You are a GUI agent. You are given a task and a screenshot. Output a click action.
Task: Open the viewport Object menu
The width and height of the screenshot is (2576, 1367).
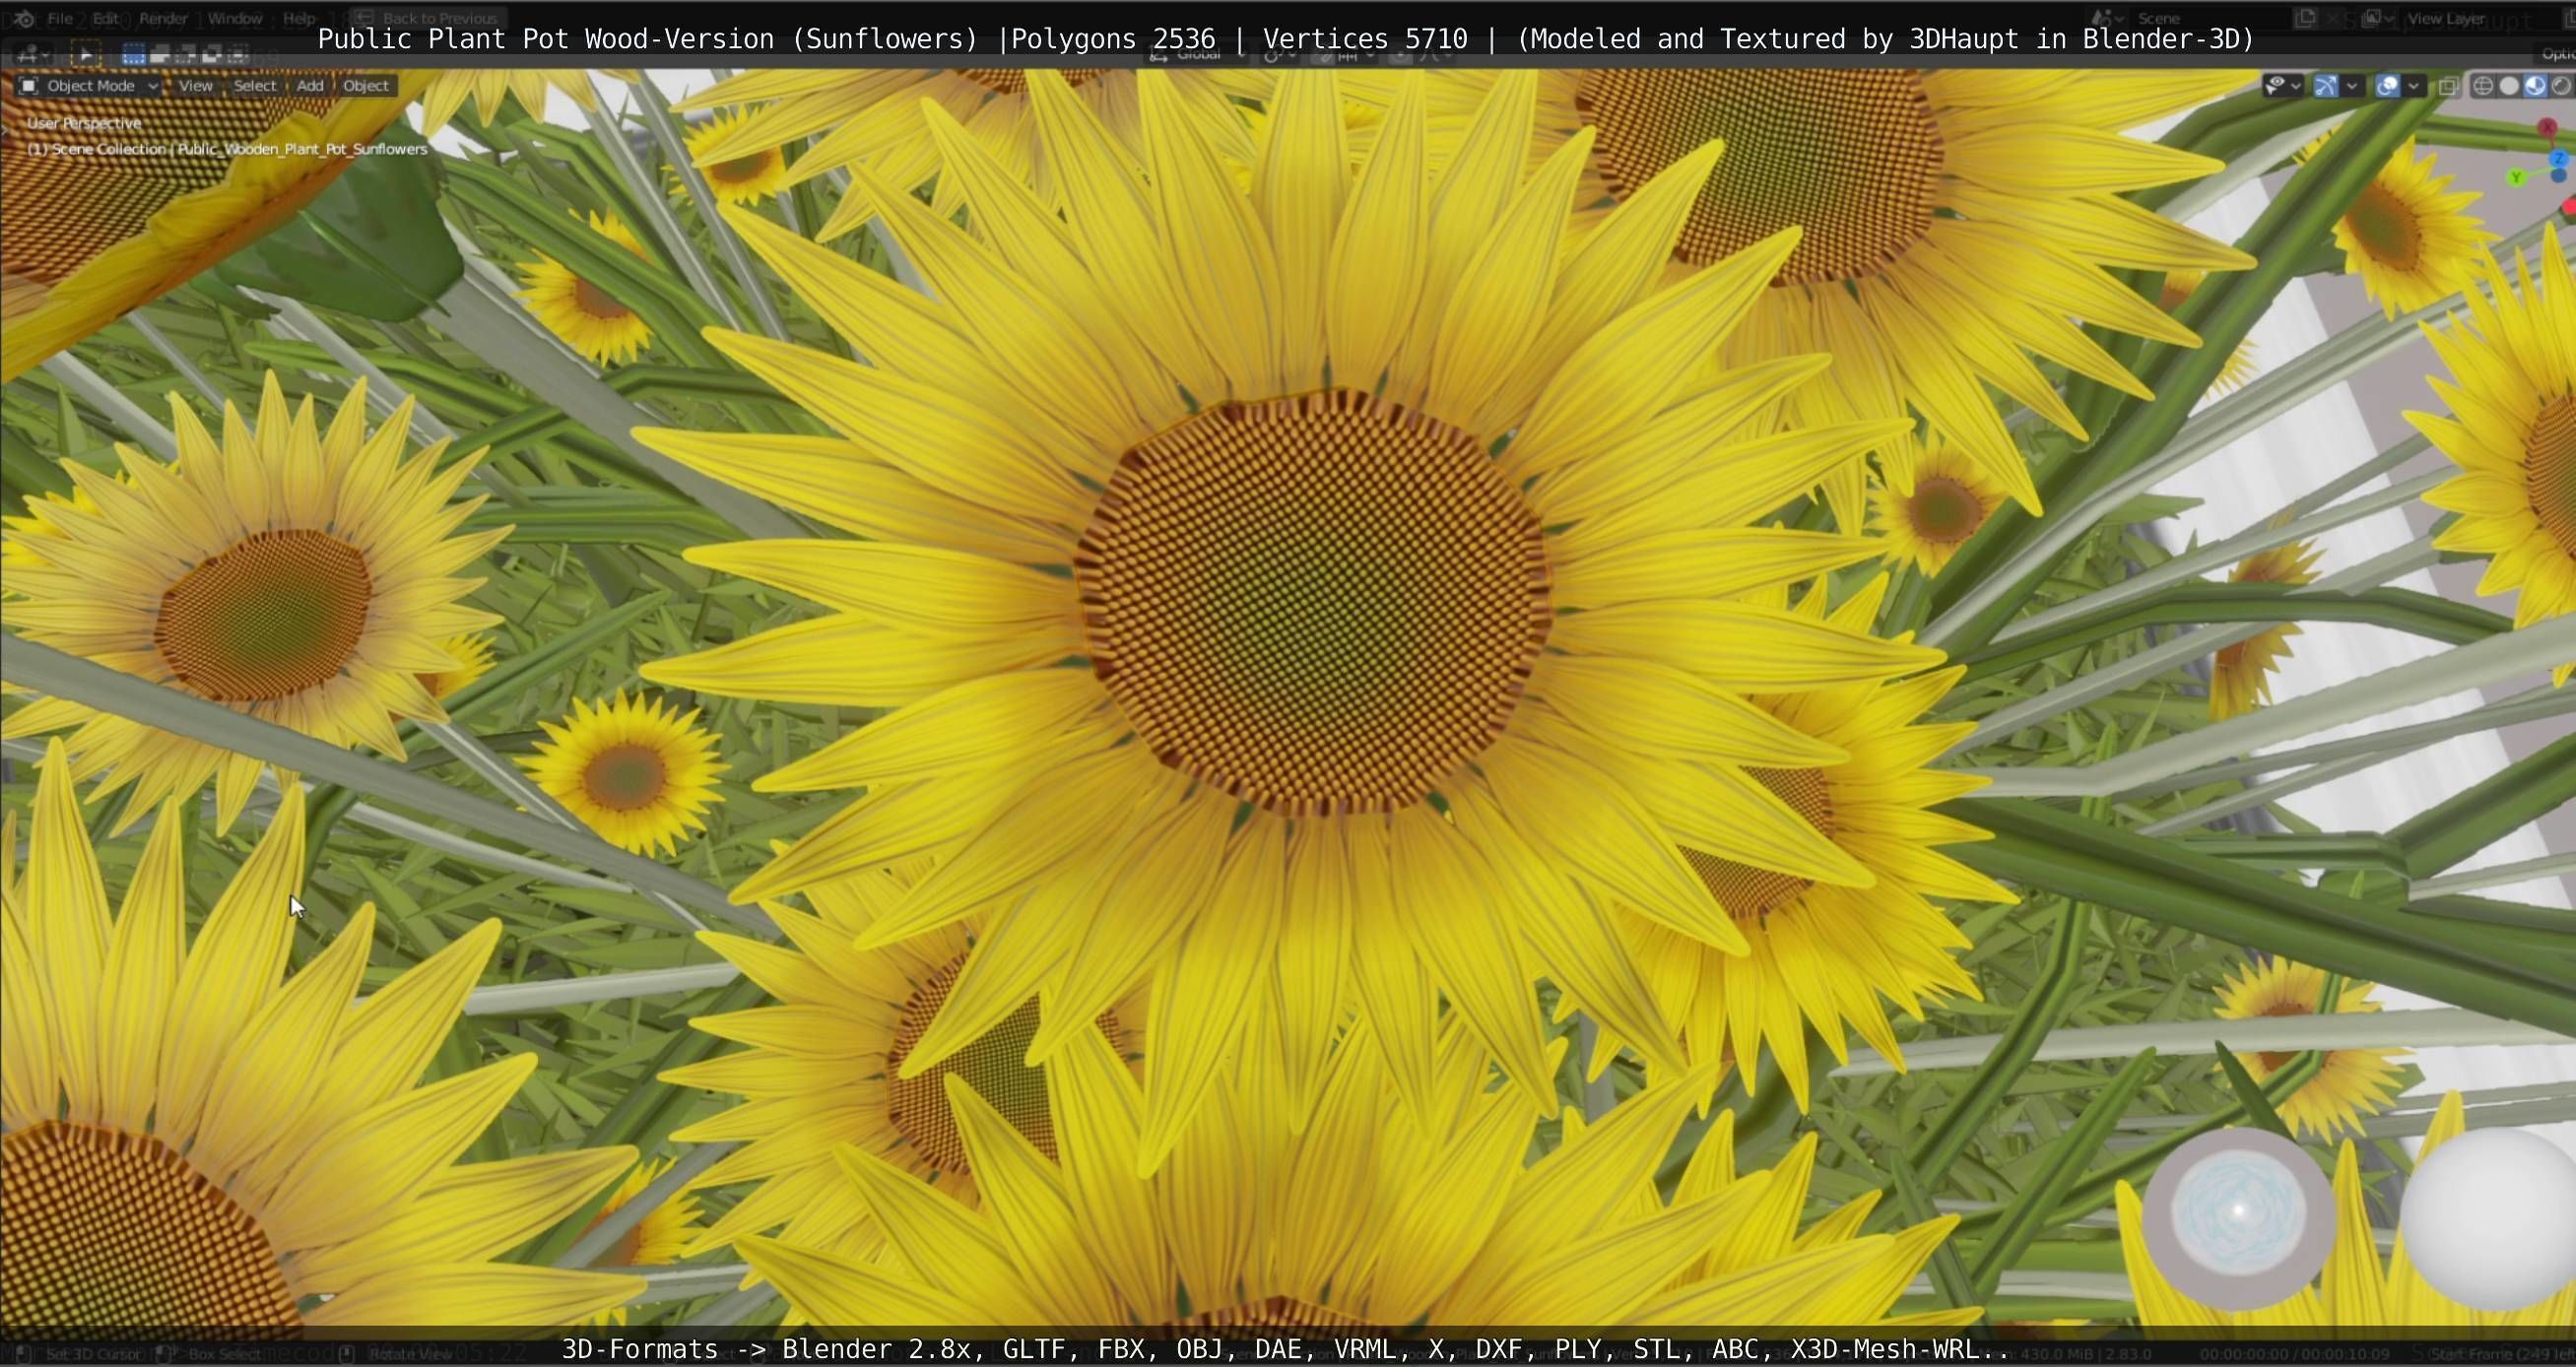click(366, 86)
